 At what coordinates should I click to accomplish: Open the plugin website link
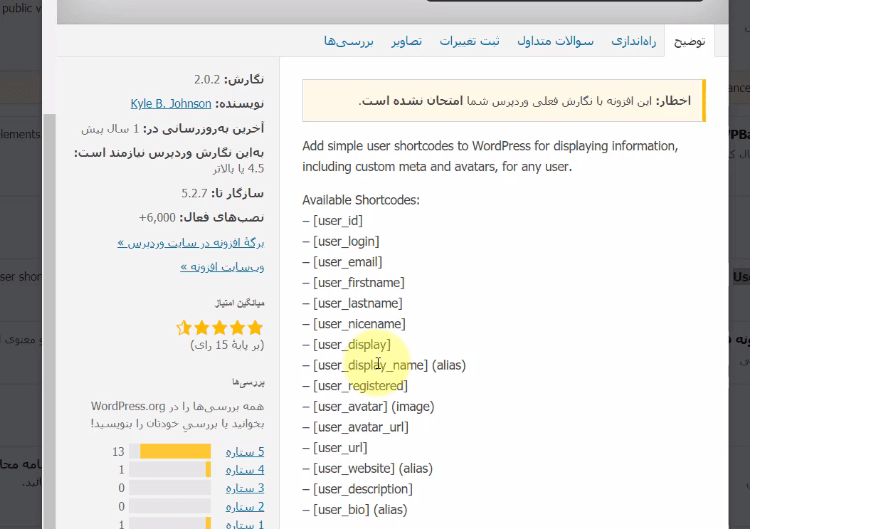point(222,268)
